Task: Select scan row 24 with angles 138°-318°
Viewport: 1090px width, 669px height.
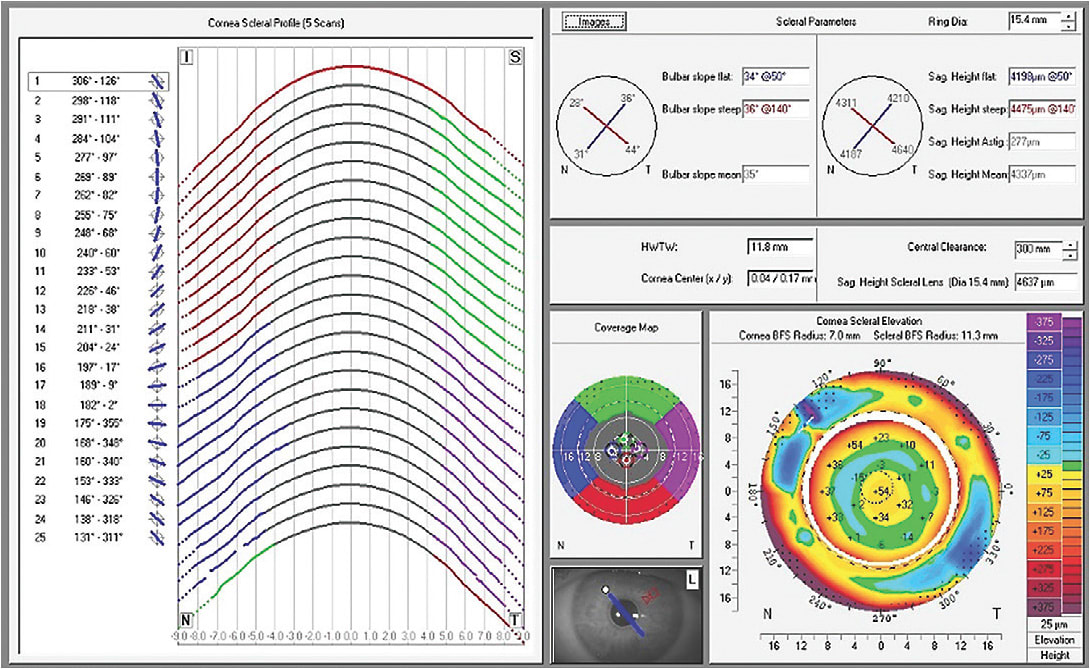Action: 98,519
